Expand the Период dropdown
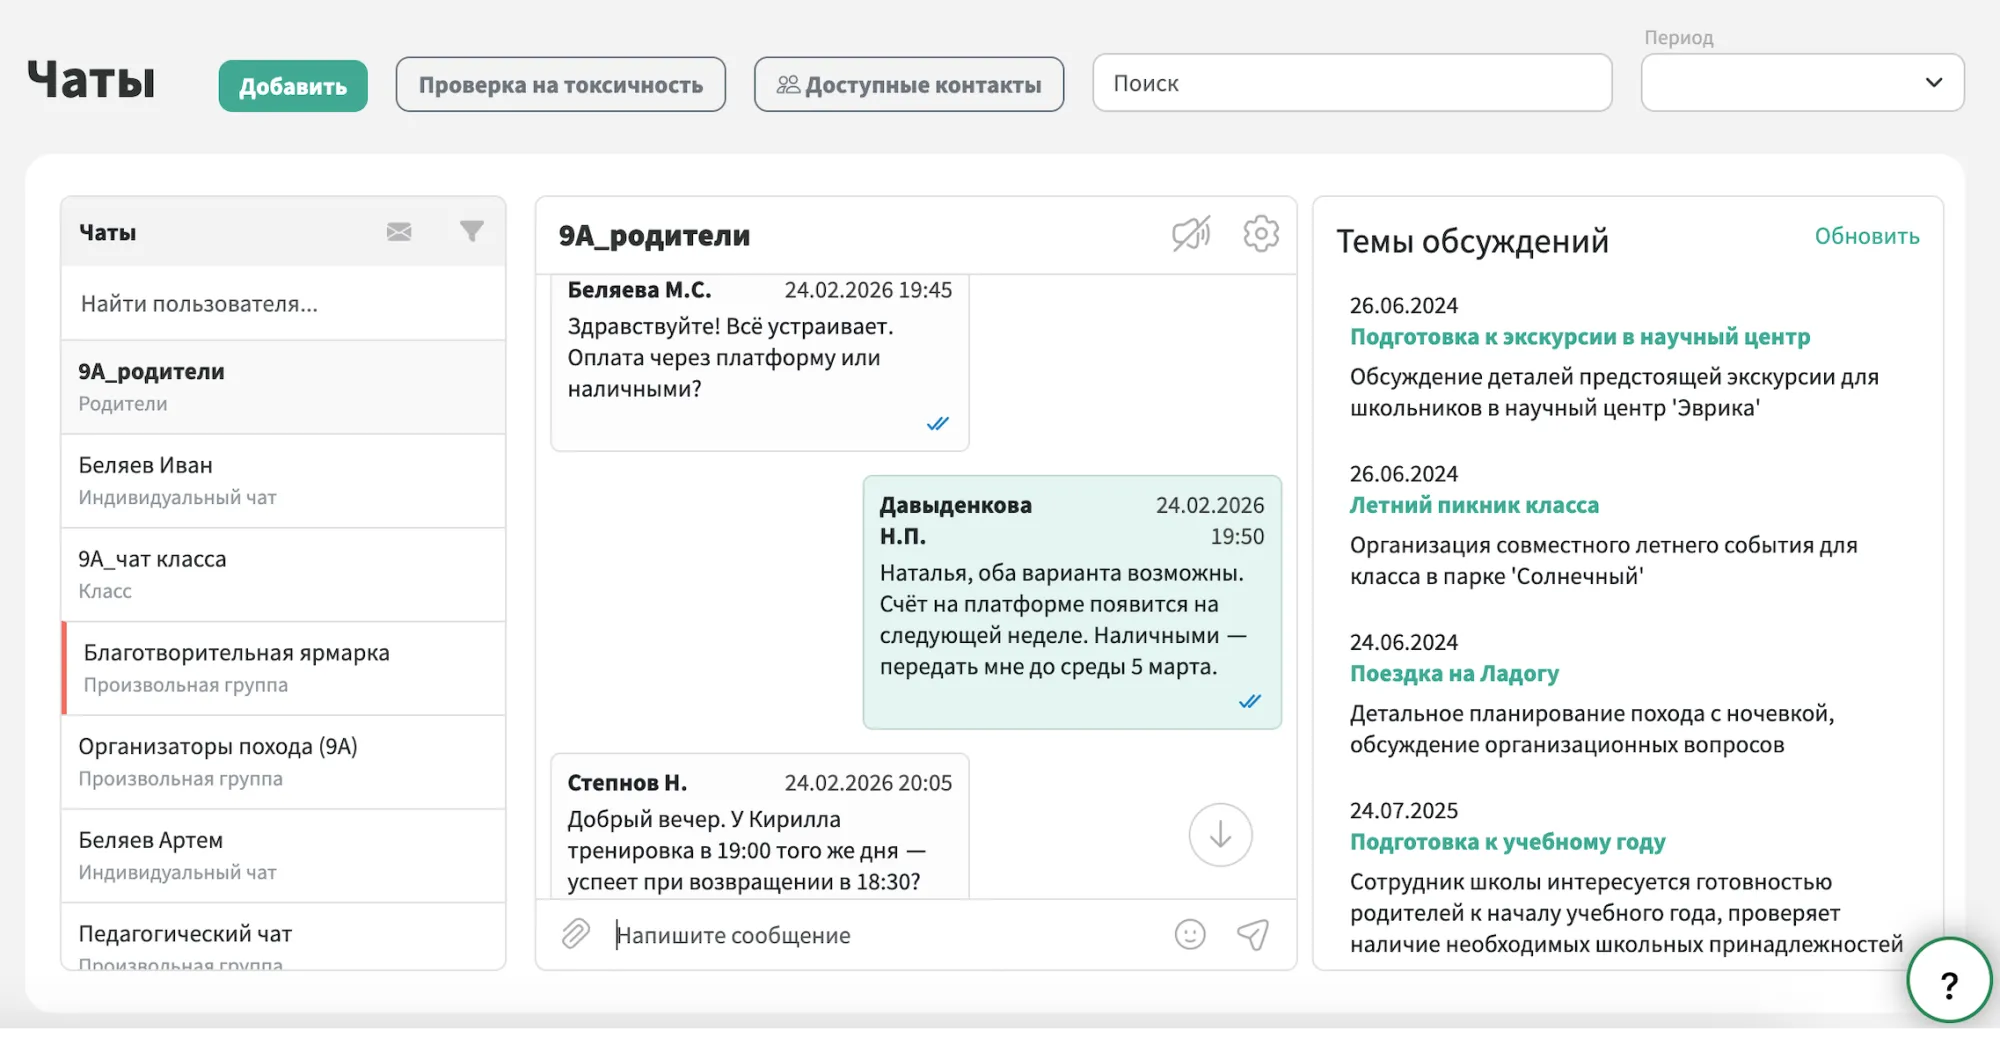Image resolution: width=2000 pixels, height=1045 pixels. 1802,83
